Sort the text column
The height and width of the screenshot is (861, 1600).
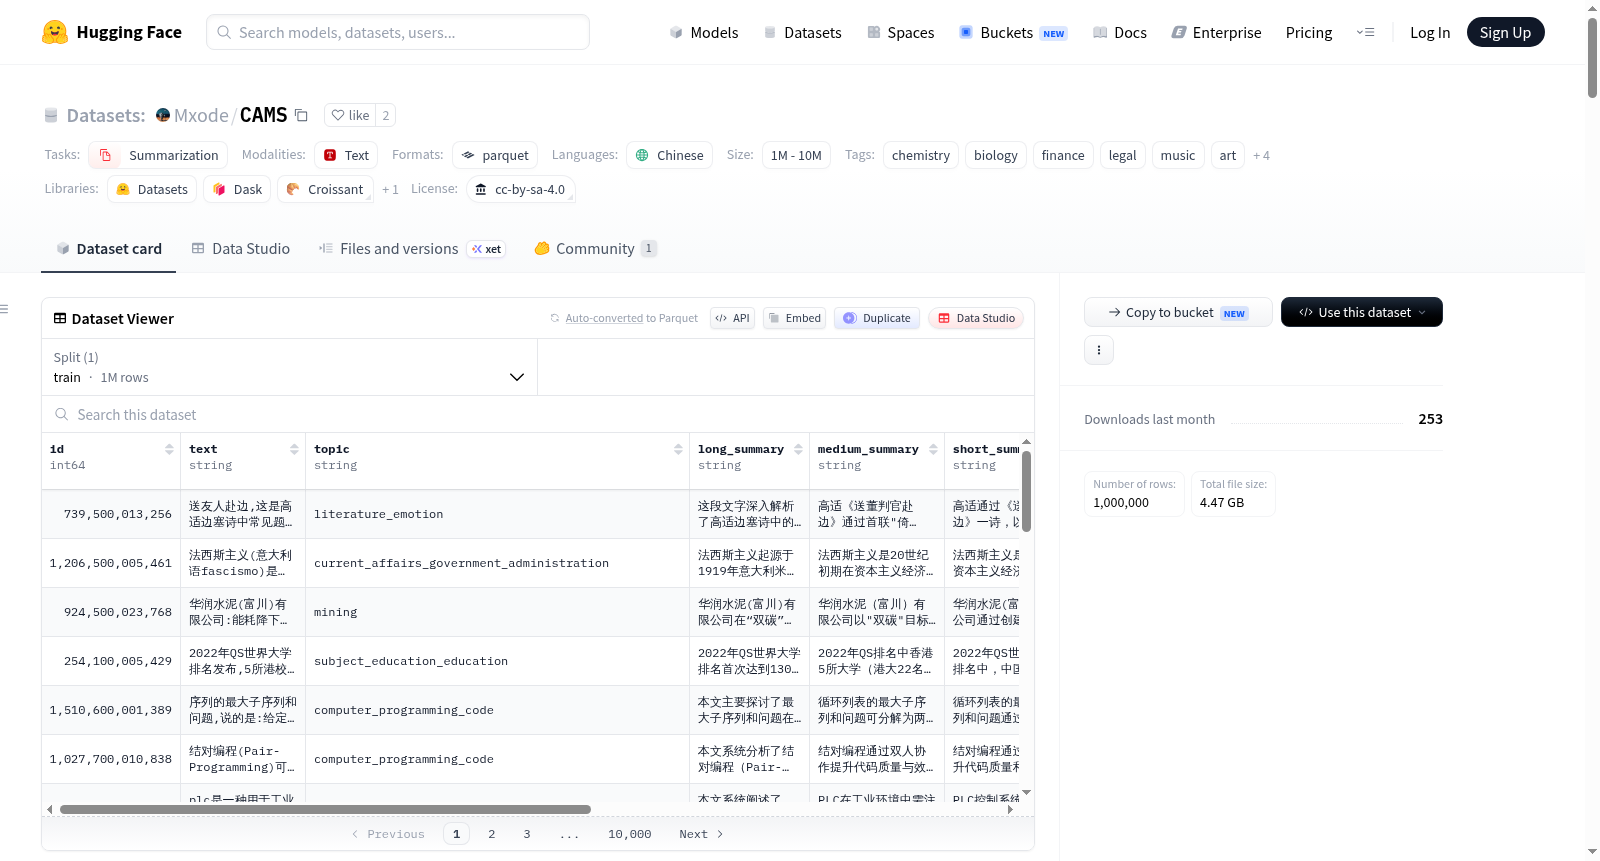point(294,449)
